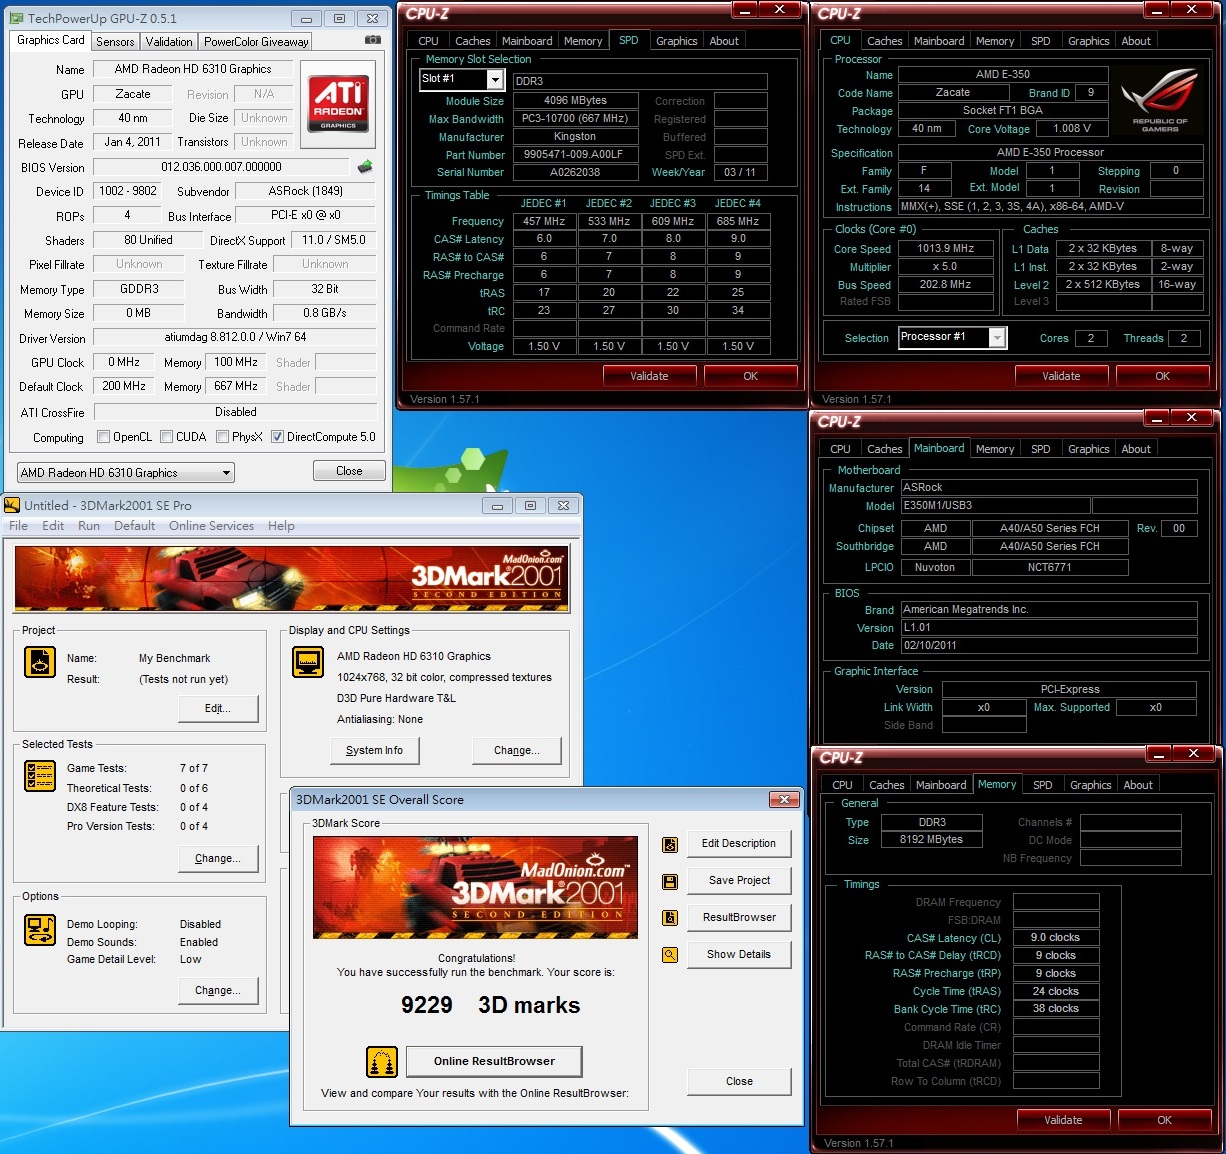Open the AMD Radeon HD 6310 Graphics dropdown
This screenshot has width=1226, height=1154.
[x=126, y=473]
